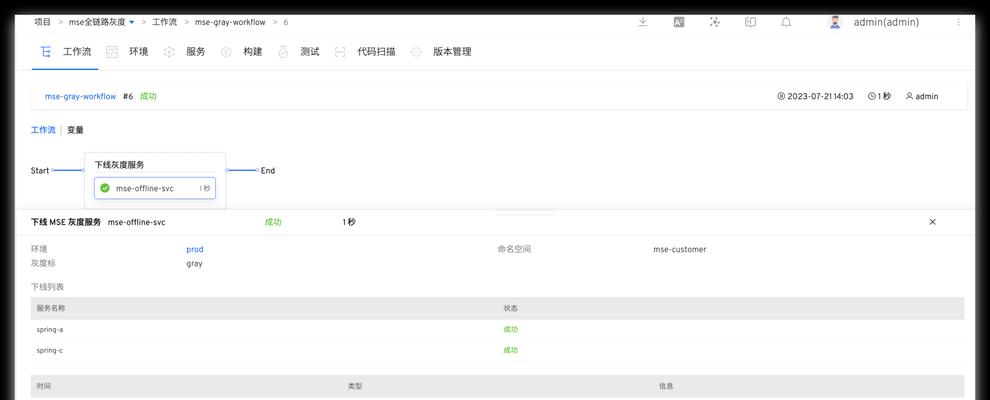Click the start time play icon
990x400 pixels.
[x=781, y=97]
